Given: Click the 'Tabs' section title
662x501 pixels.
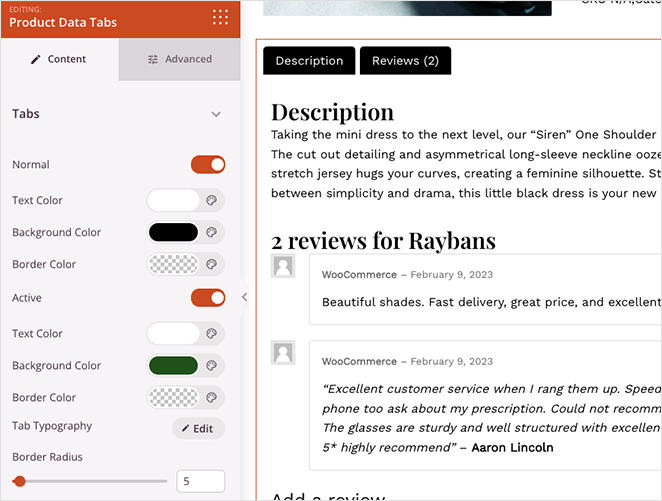Looking at the screenshot, I should [x=26, y=114].
